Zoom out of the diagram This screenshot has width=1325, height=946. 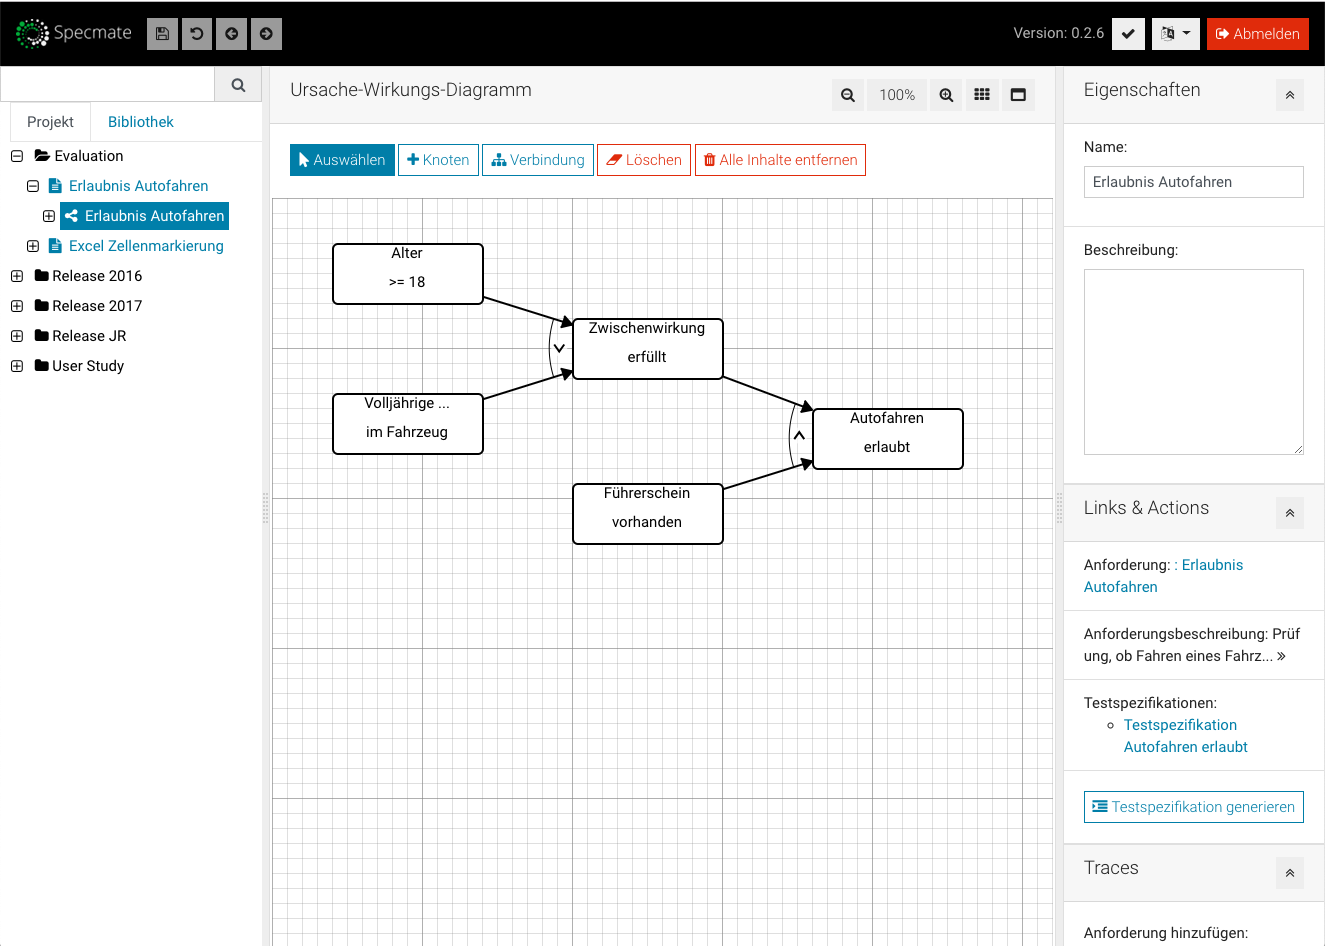[x=848, y=95]
